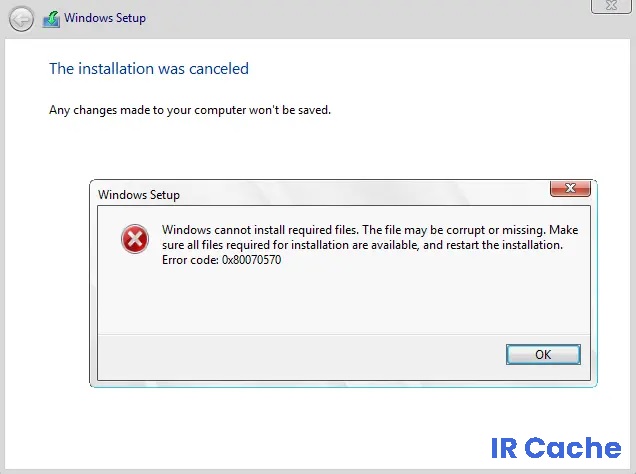Click the white space between subtitle and dialog
Image resolution: width=636 pixels, height=474 pixels.
point(318,148)
